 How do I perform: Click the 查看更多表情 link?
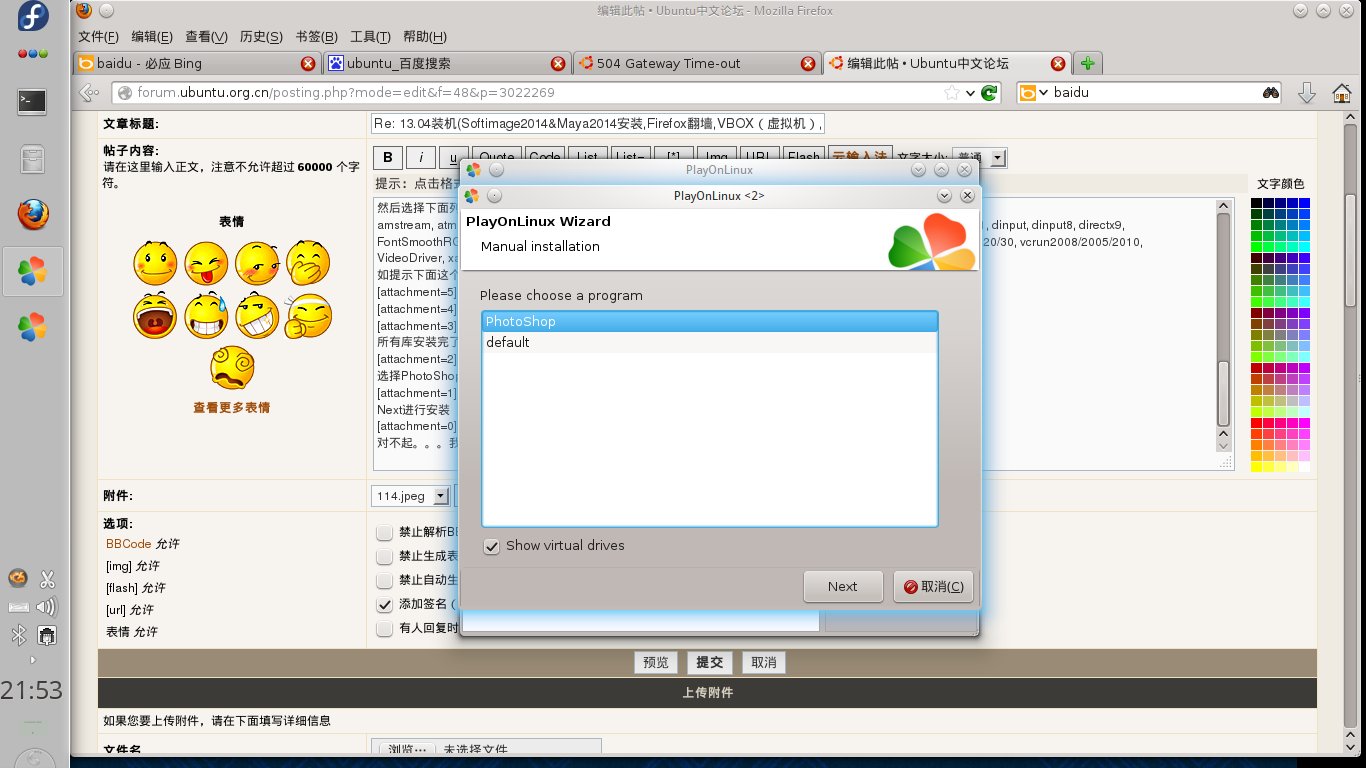pos(232,407)
